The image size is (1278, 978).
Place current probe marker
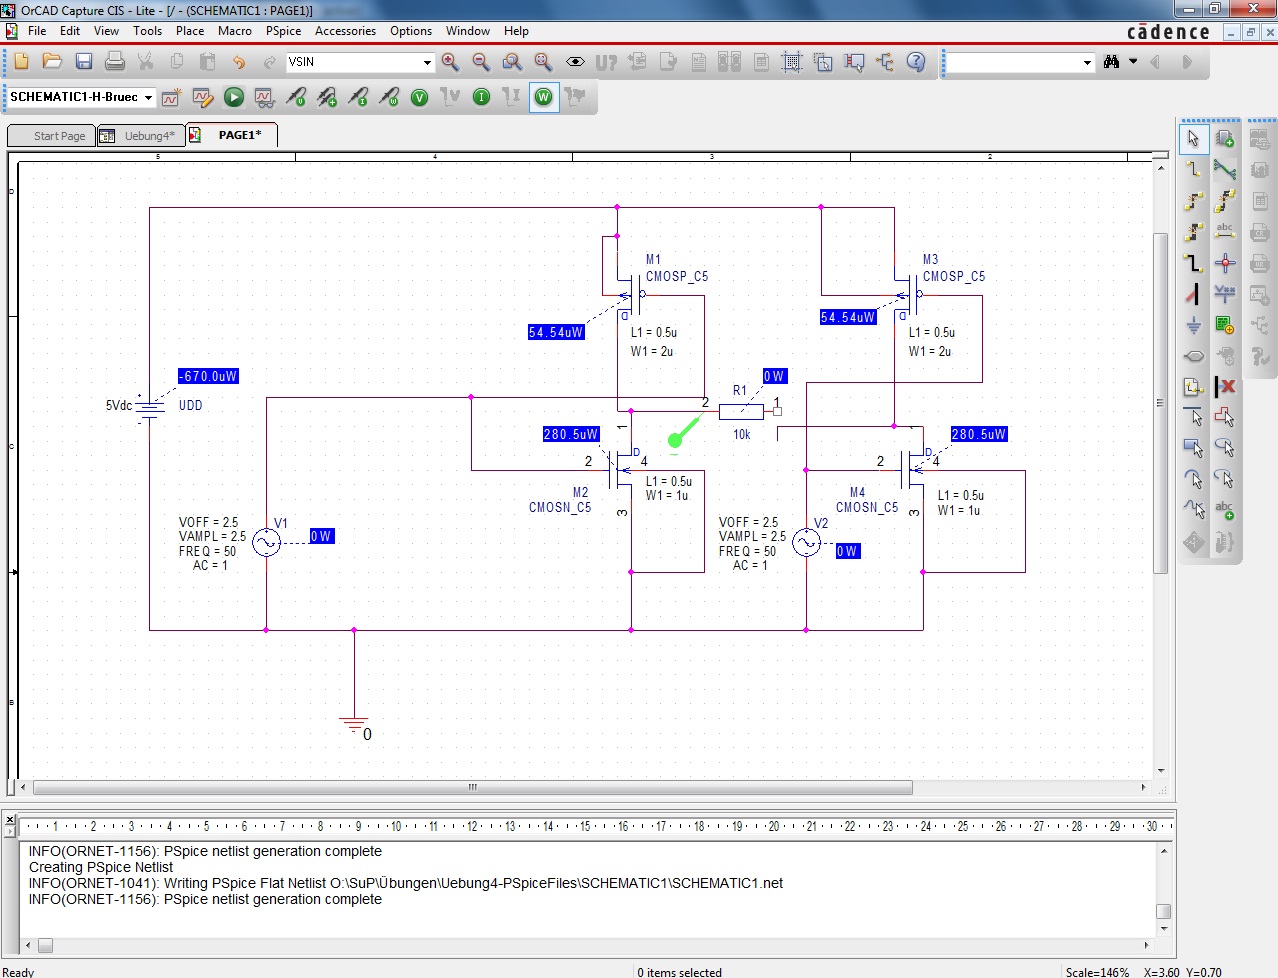358,97
